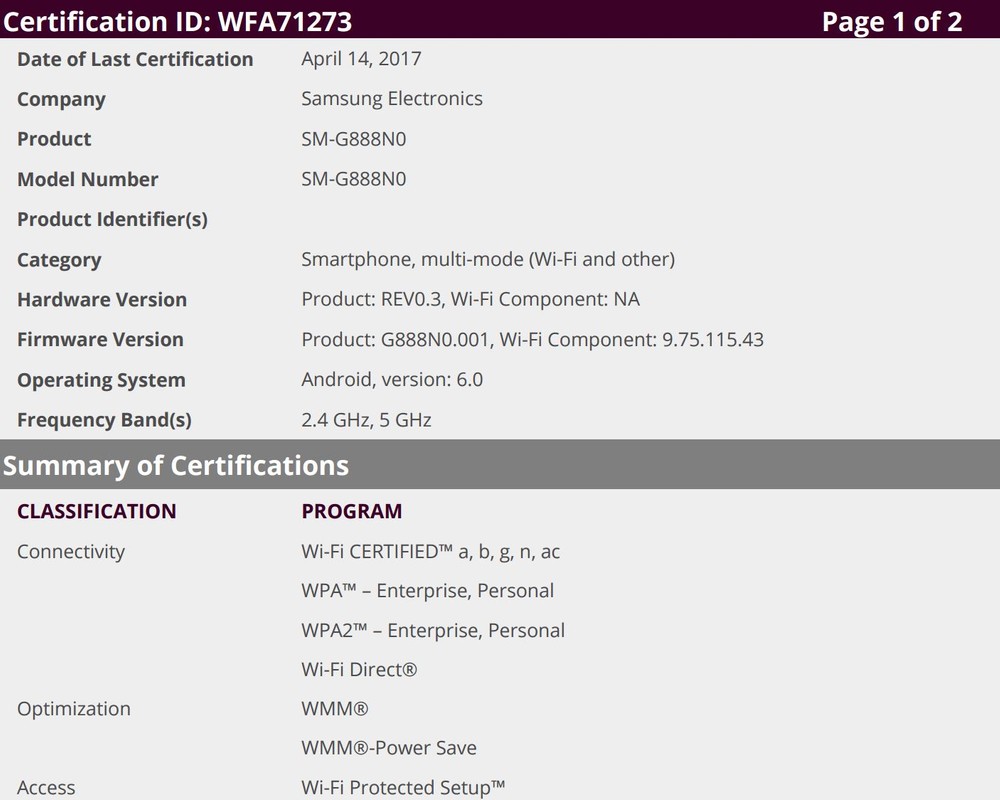
Task: Click the CLASSIFICATION column header
Action: tap(96, 512)
